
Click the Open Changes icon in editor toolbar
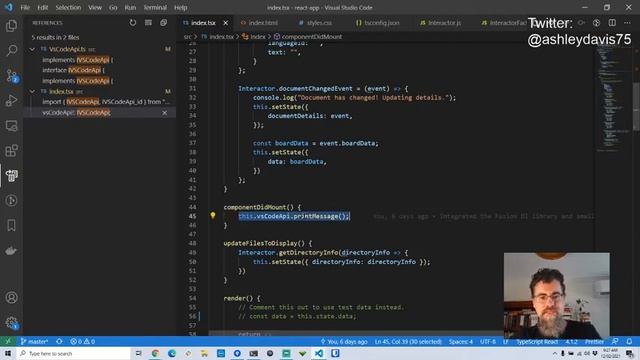(597, 23)
